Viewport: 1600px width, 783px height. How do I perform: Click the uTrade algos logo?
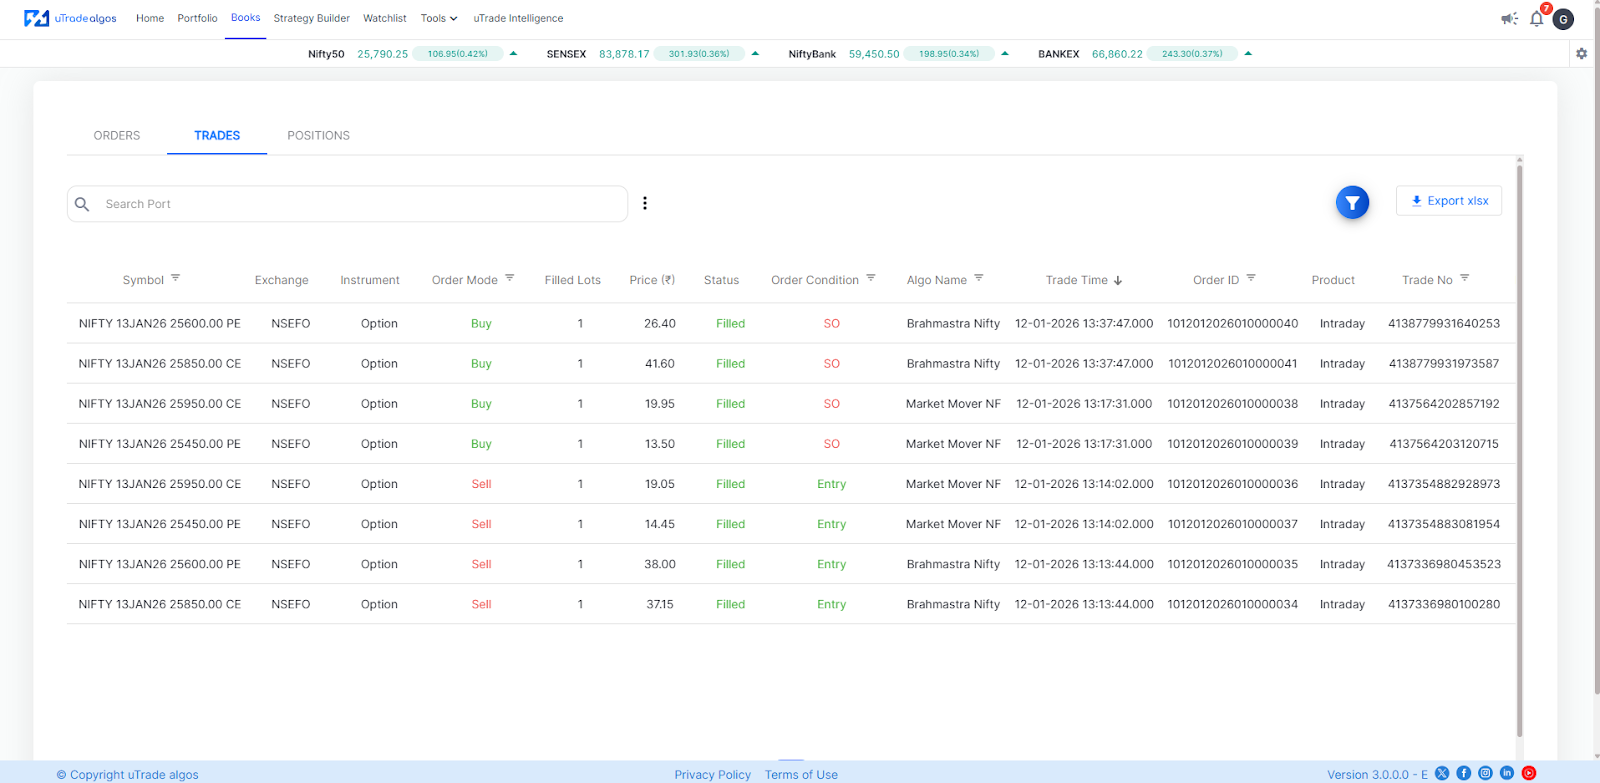[70, 18]
